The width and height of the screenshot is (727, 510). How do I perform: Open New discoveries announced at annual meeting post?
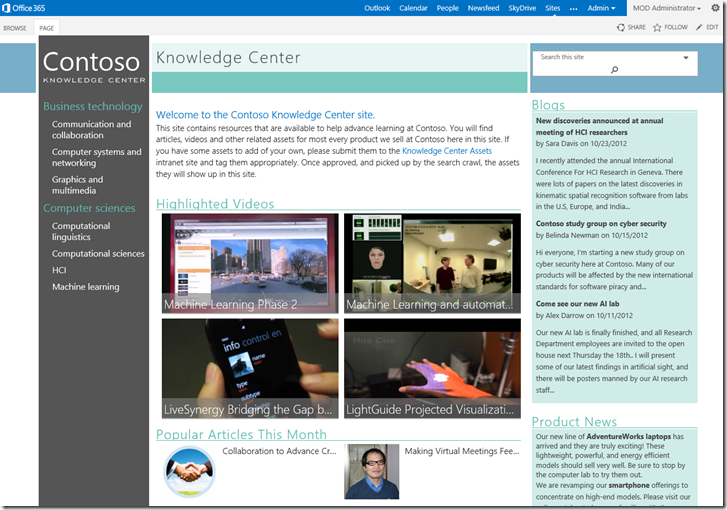(x=599, y=127)
